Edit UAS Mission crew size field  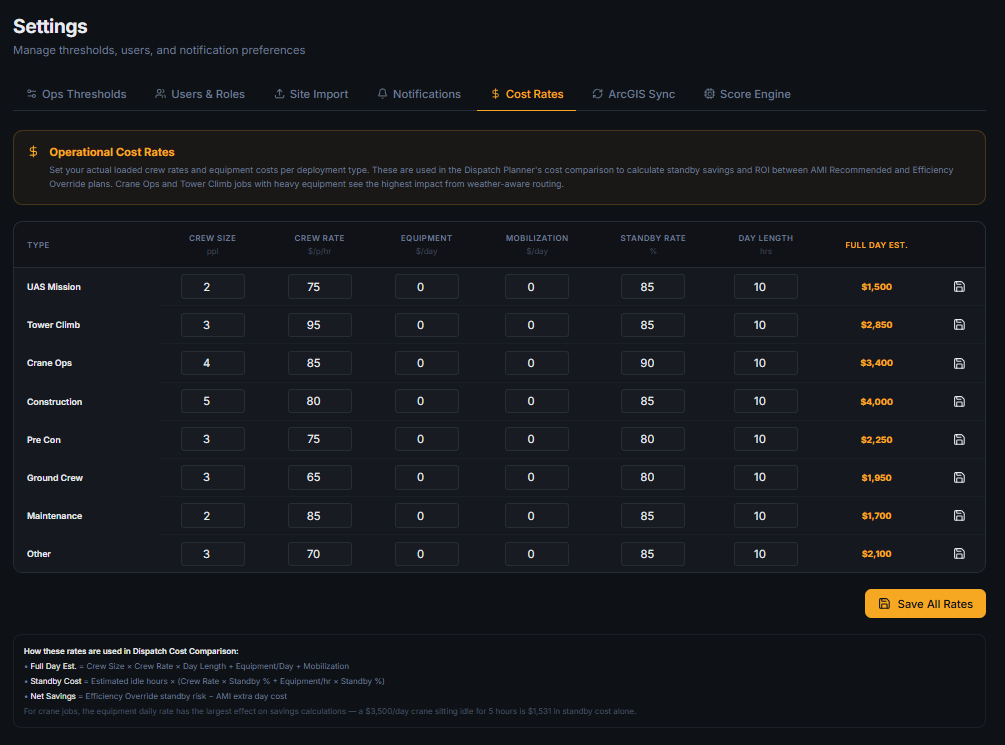tap(213, 287)
